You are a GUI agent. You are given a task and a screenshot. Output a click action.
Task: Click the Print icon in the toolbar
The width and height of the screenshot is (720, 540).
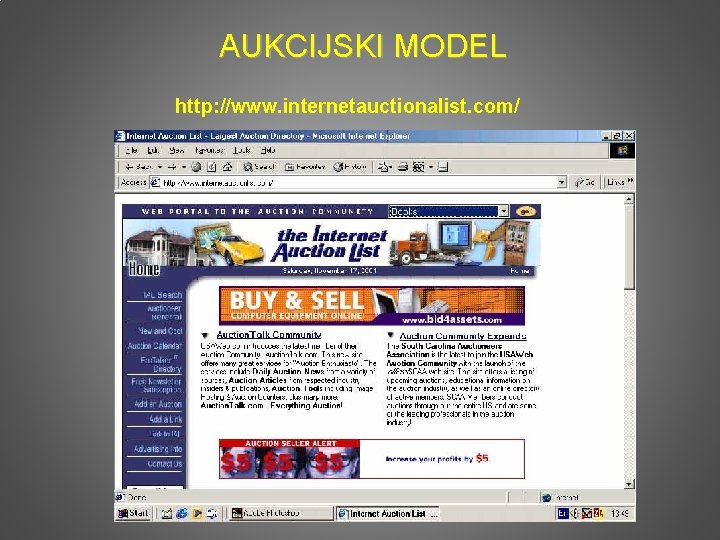pyautogui.click(x=403, y=167)
